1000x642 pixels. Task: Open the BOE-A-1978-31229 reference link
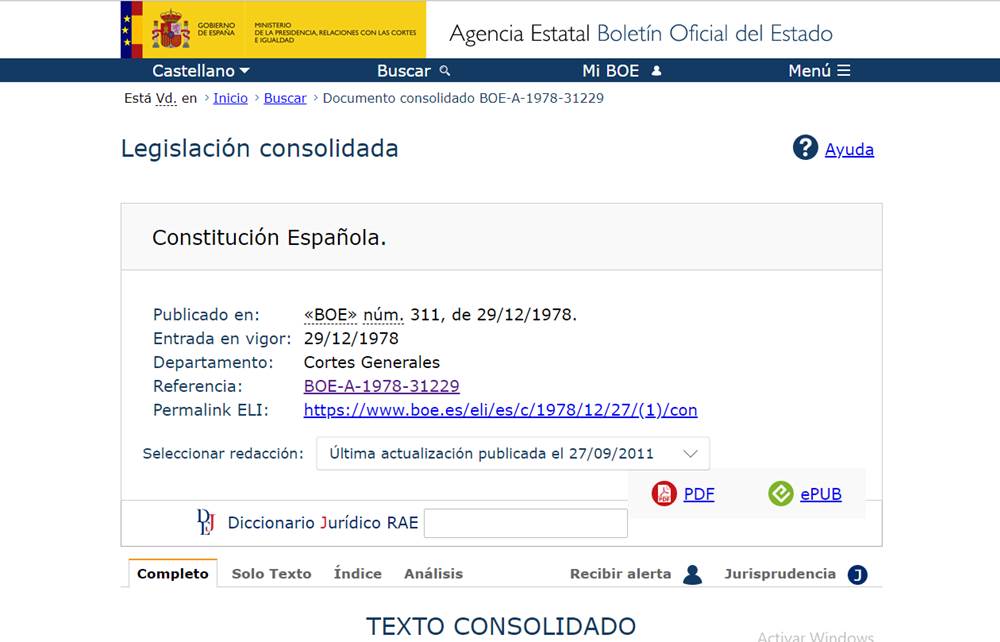[x=381, y=386]
